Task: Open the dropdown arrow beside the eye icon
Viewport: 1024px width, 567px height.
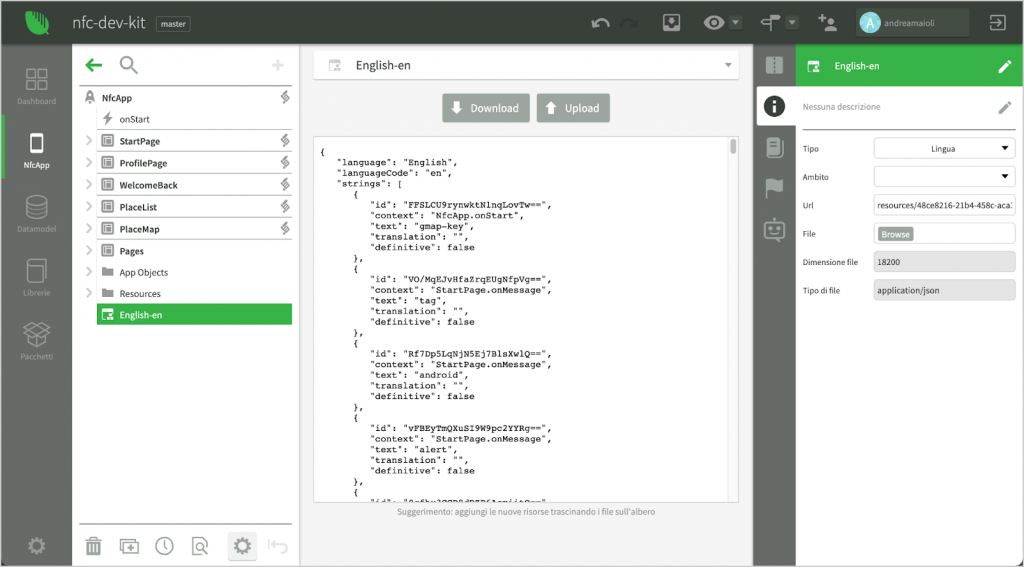Action: click(x=735, y=23)
